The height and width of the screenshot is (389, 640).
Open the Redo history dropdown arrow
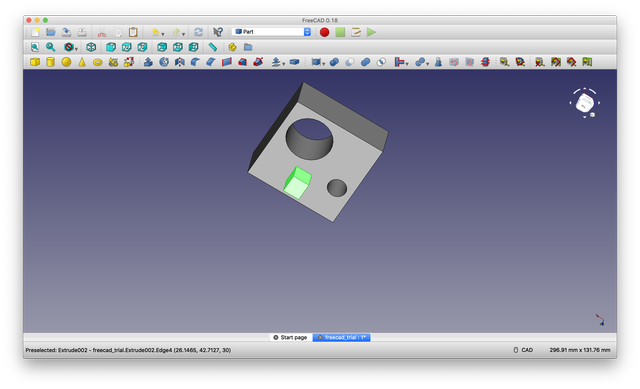[x=184, y=34]
